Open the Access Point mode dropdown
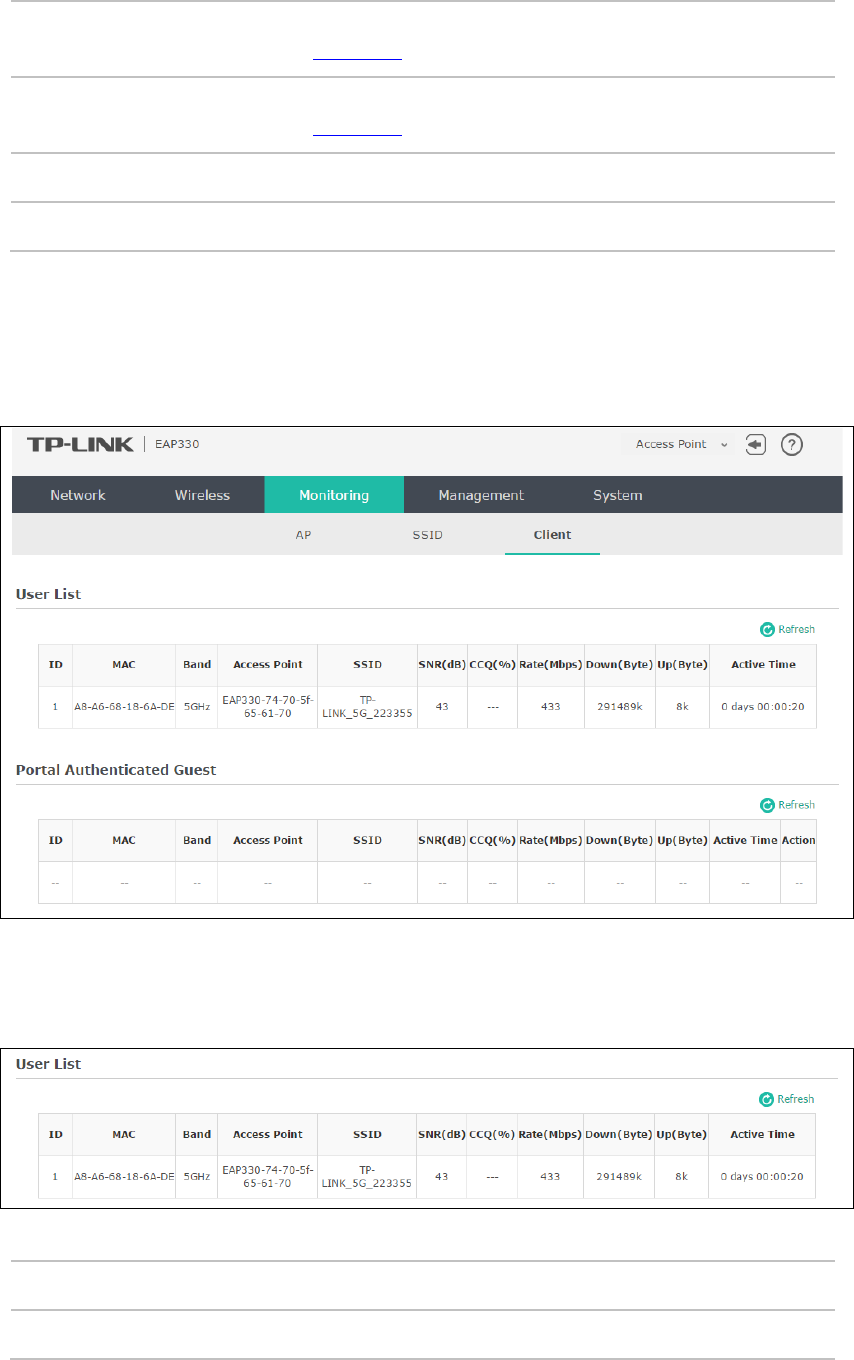854x1360 pixels. click(x=680, y=444)
